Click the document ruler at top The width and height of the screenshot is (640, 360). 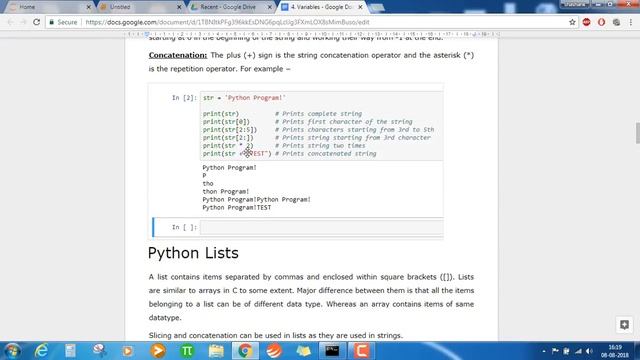[x=312, y=34]
